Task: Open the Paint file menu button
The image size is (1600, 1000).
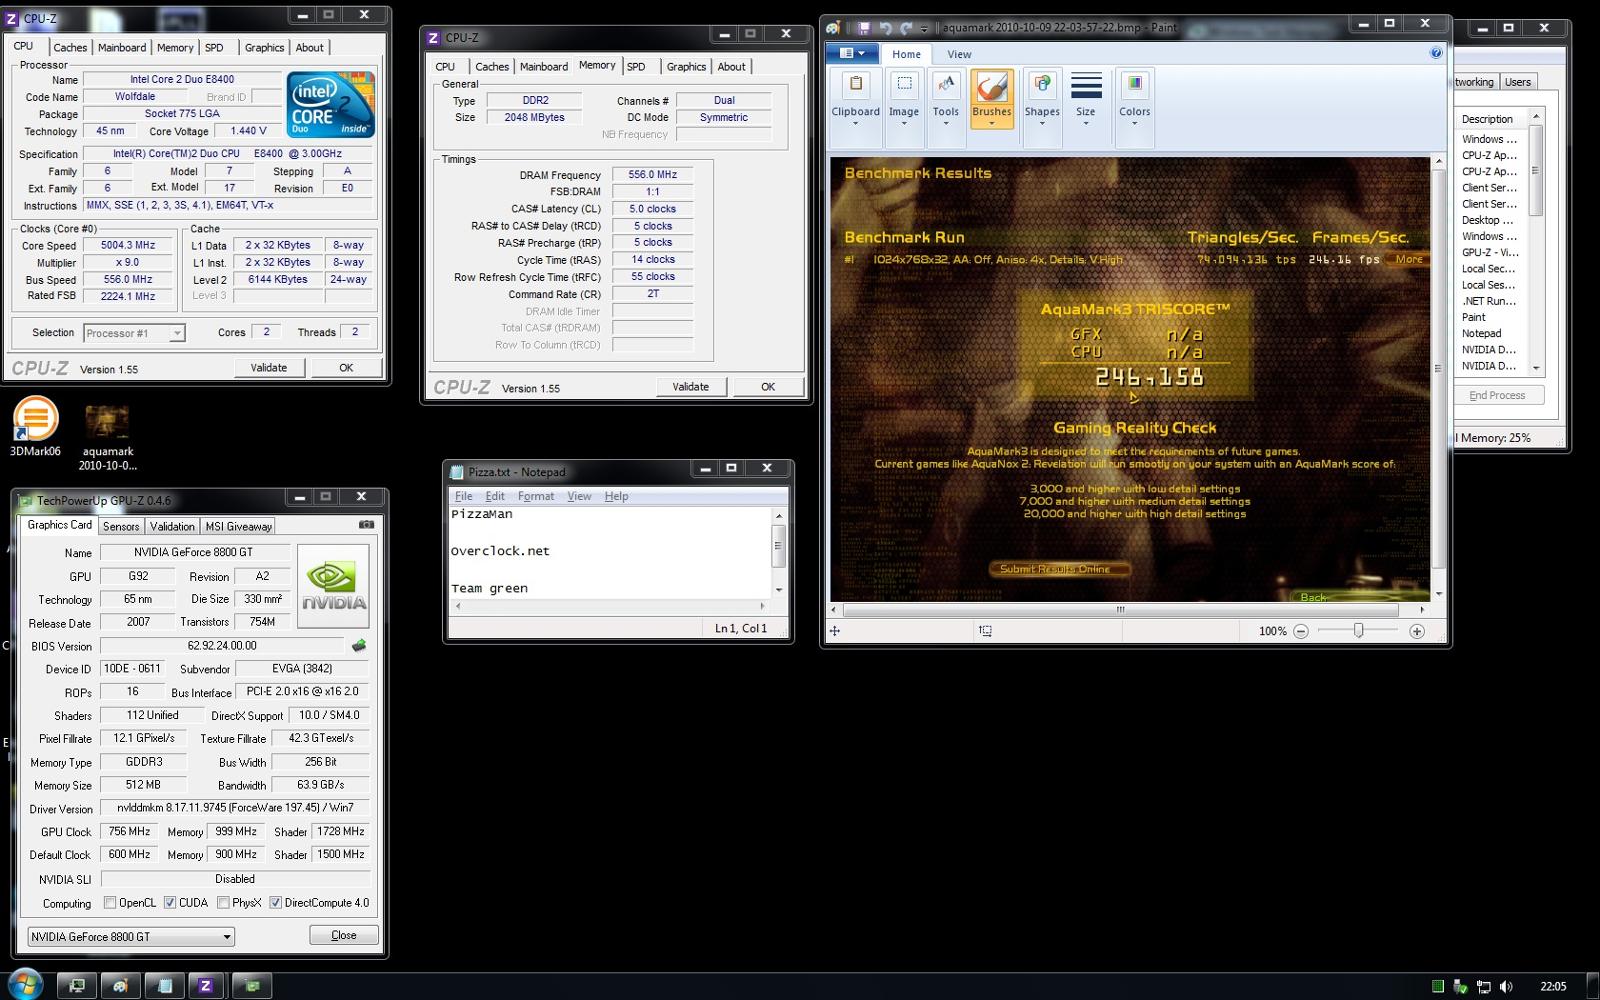Action: click(853, 53)
